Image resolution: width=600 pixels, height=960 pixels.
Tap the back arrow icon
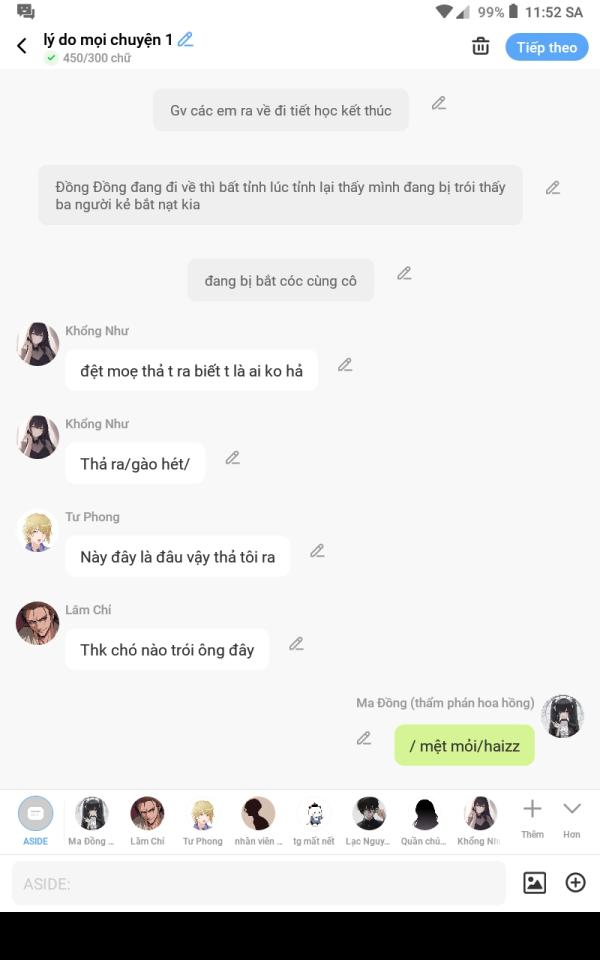22,46
